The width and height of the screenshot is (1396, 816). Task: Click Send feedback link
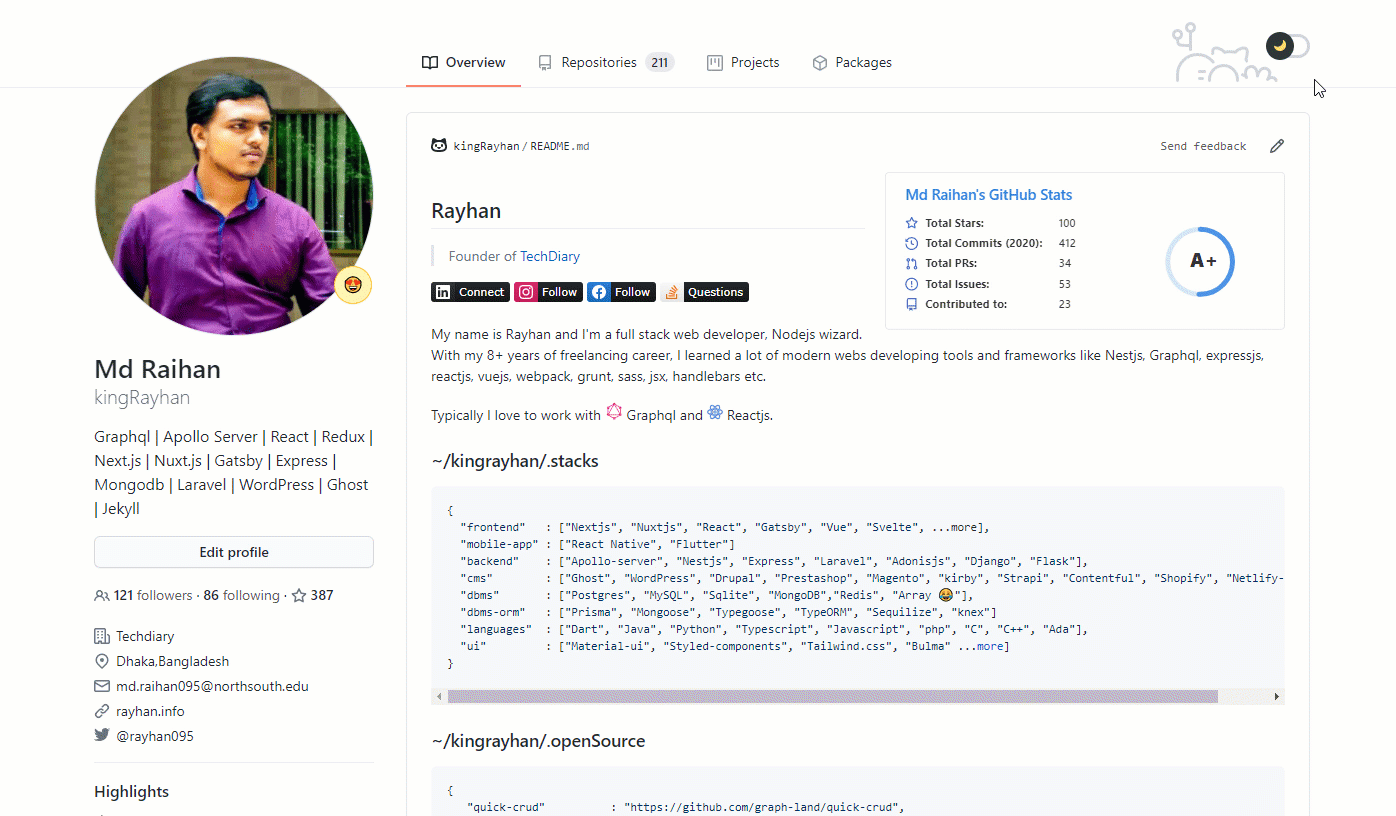(x=1203, y=146)
